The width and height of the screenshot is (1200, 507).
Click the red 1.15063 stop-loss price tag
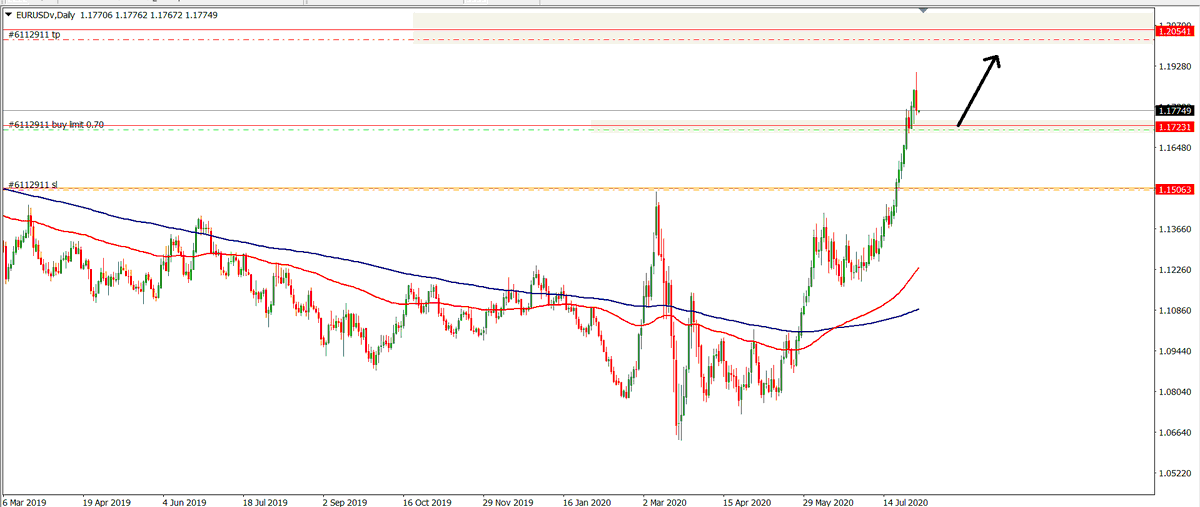1174,188
